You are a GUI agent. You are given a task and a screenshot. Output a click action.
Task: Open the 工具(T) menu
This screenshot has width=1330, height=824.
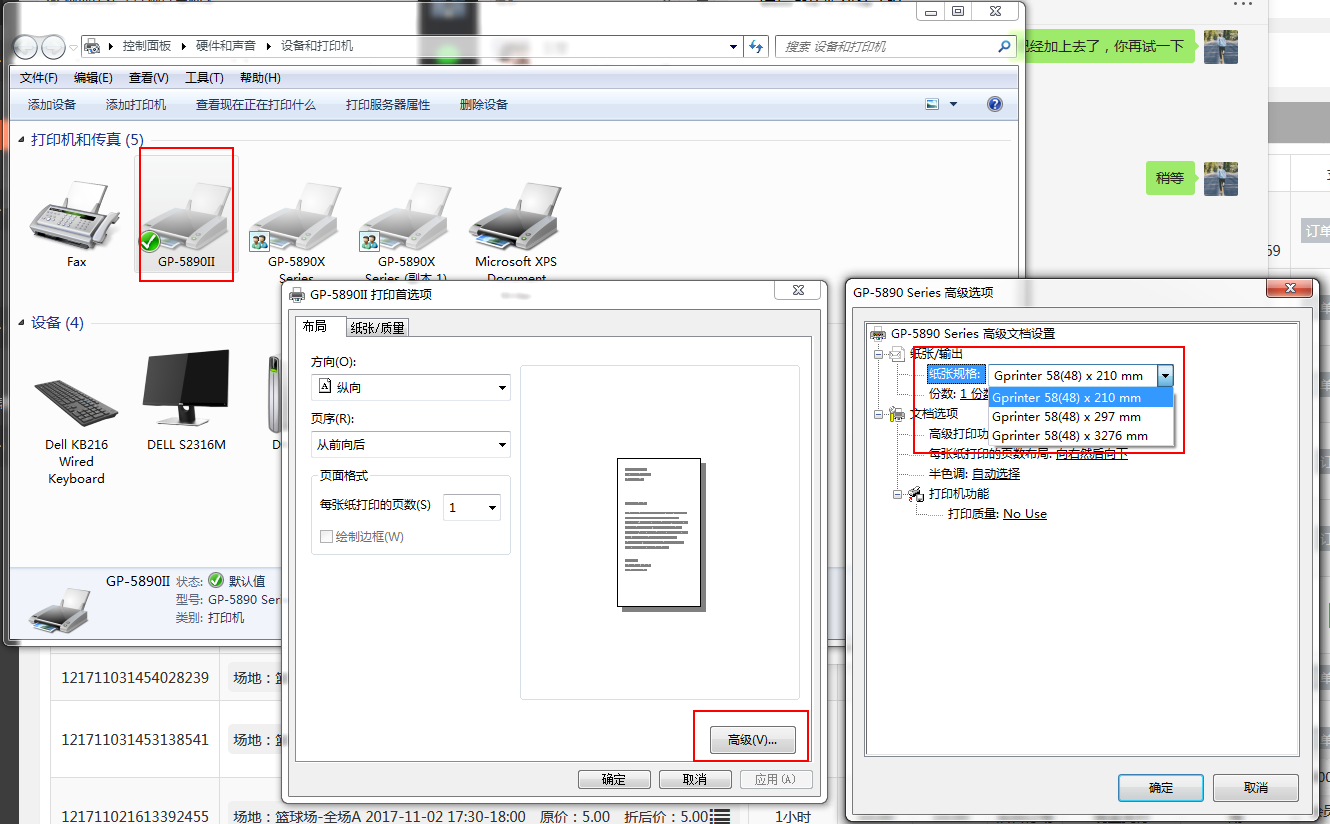[x=204, y=78]
